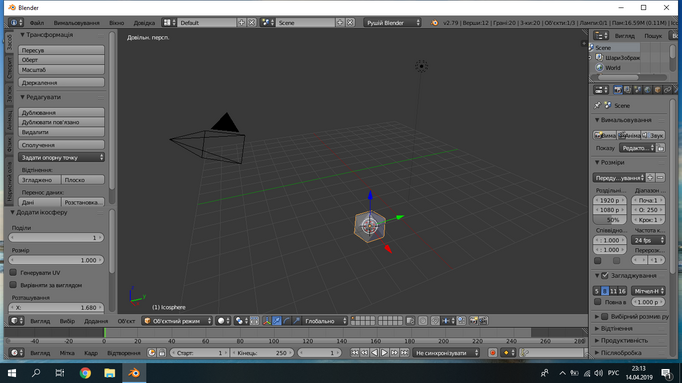Open the Вікно menu

coord(117,23)
